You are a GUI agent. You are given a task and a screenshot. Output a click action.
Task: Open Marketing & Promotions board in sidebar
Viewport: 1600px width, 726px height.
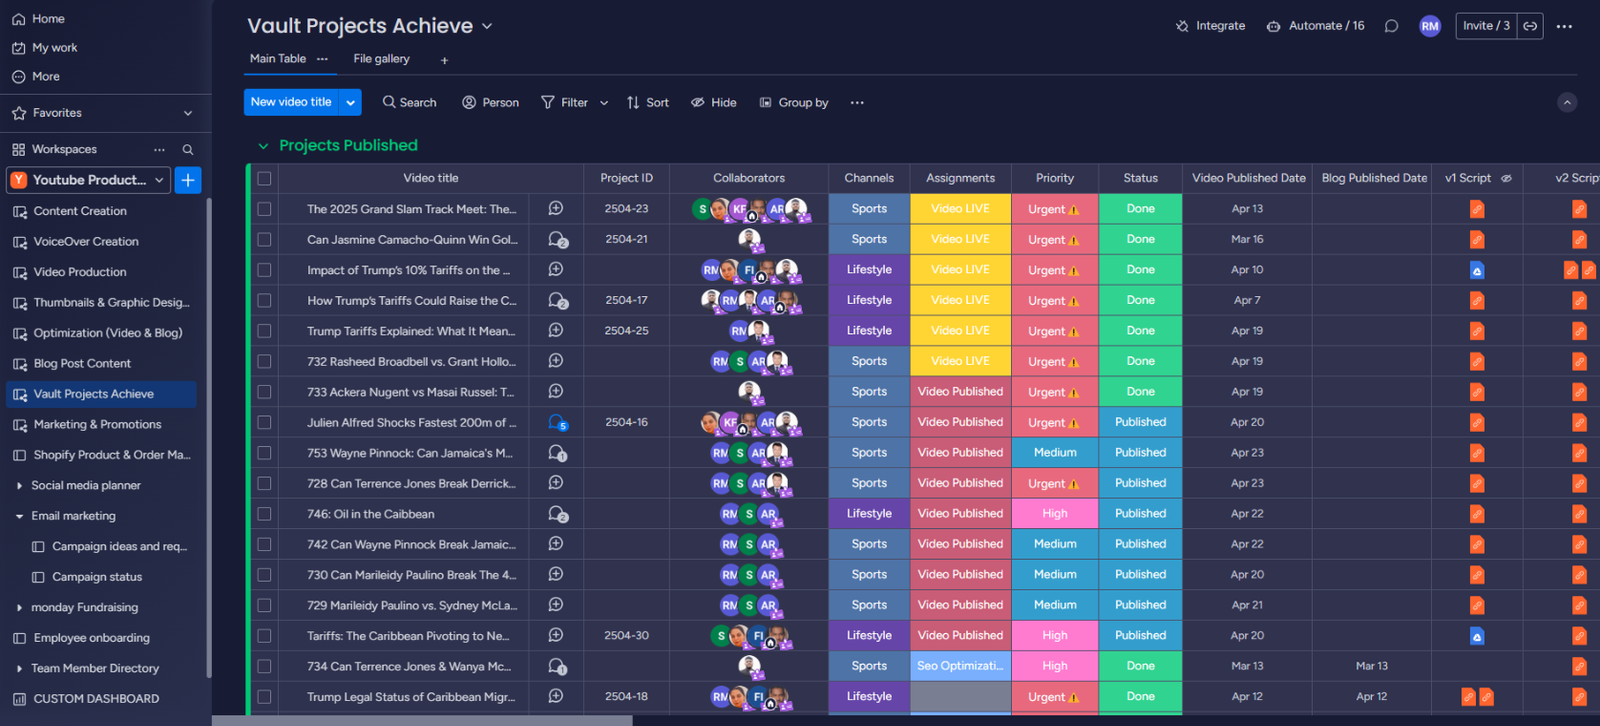(x=97, y=424)
